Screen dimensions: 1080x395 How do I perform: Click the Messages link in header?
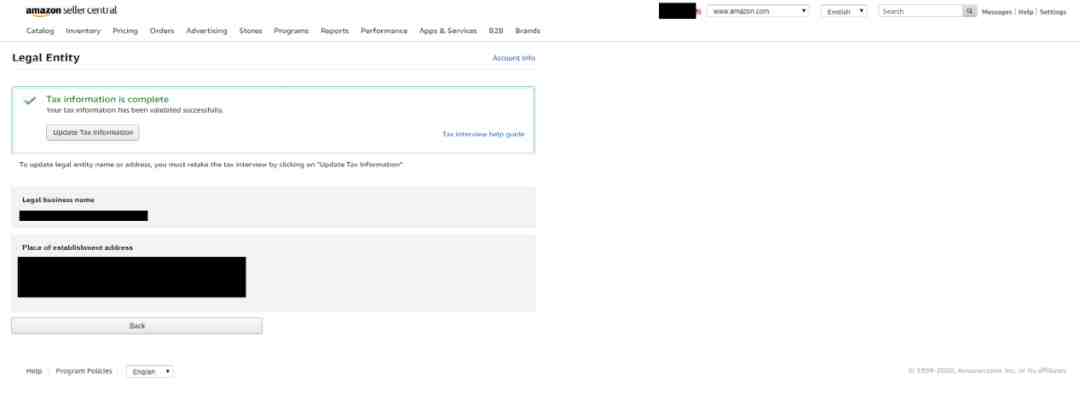point(997,12)
